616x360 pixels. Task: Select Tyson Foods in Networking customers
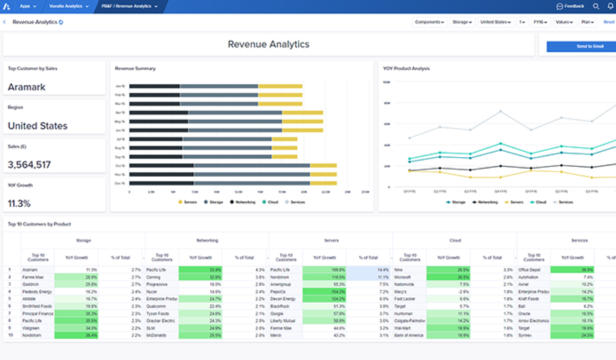[x=158, y=314]
